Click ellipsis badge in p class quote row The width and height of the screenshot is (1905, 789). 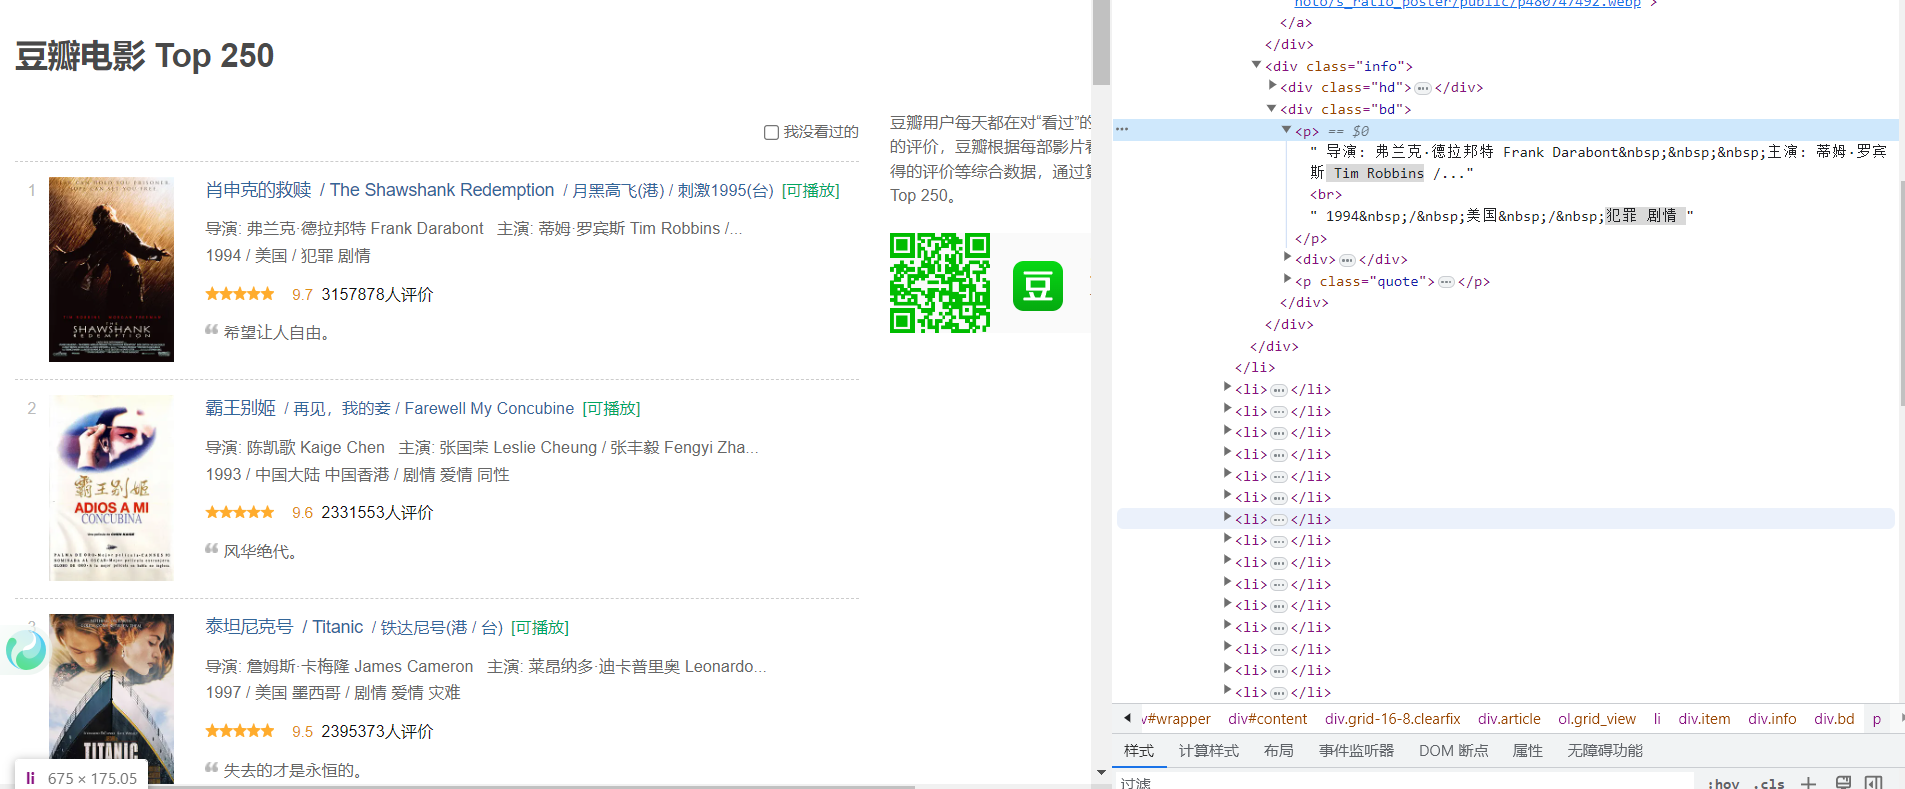tap(1446, 282)
